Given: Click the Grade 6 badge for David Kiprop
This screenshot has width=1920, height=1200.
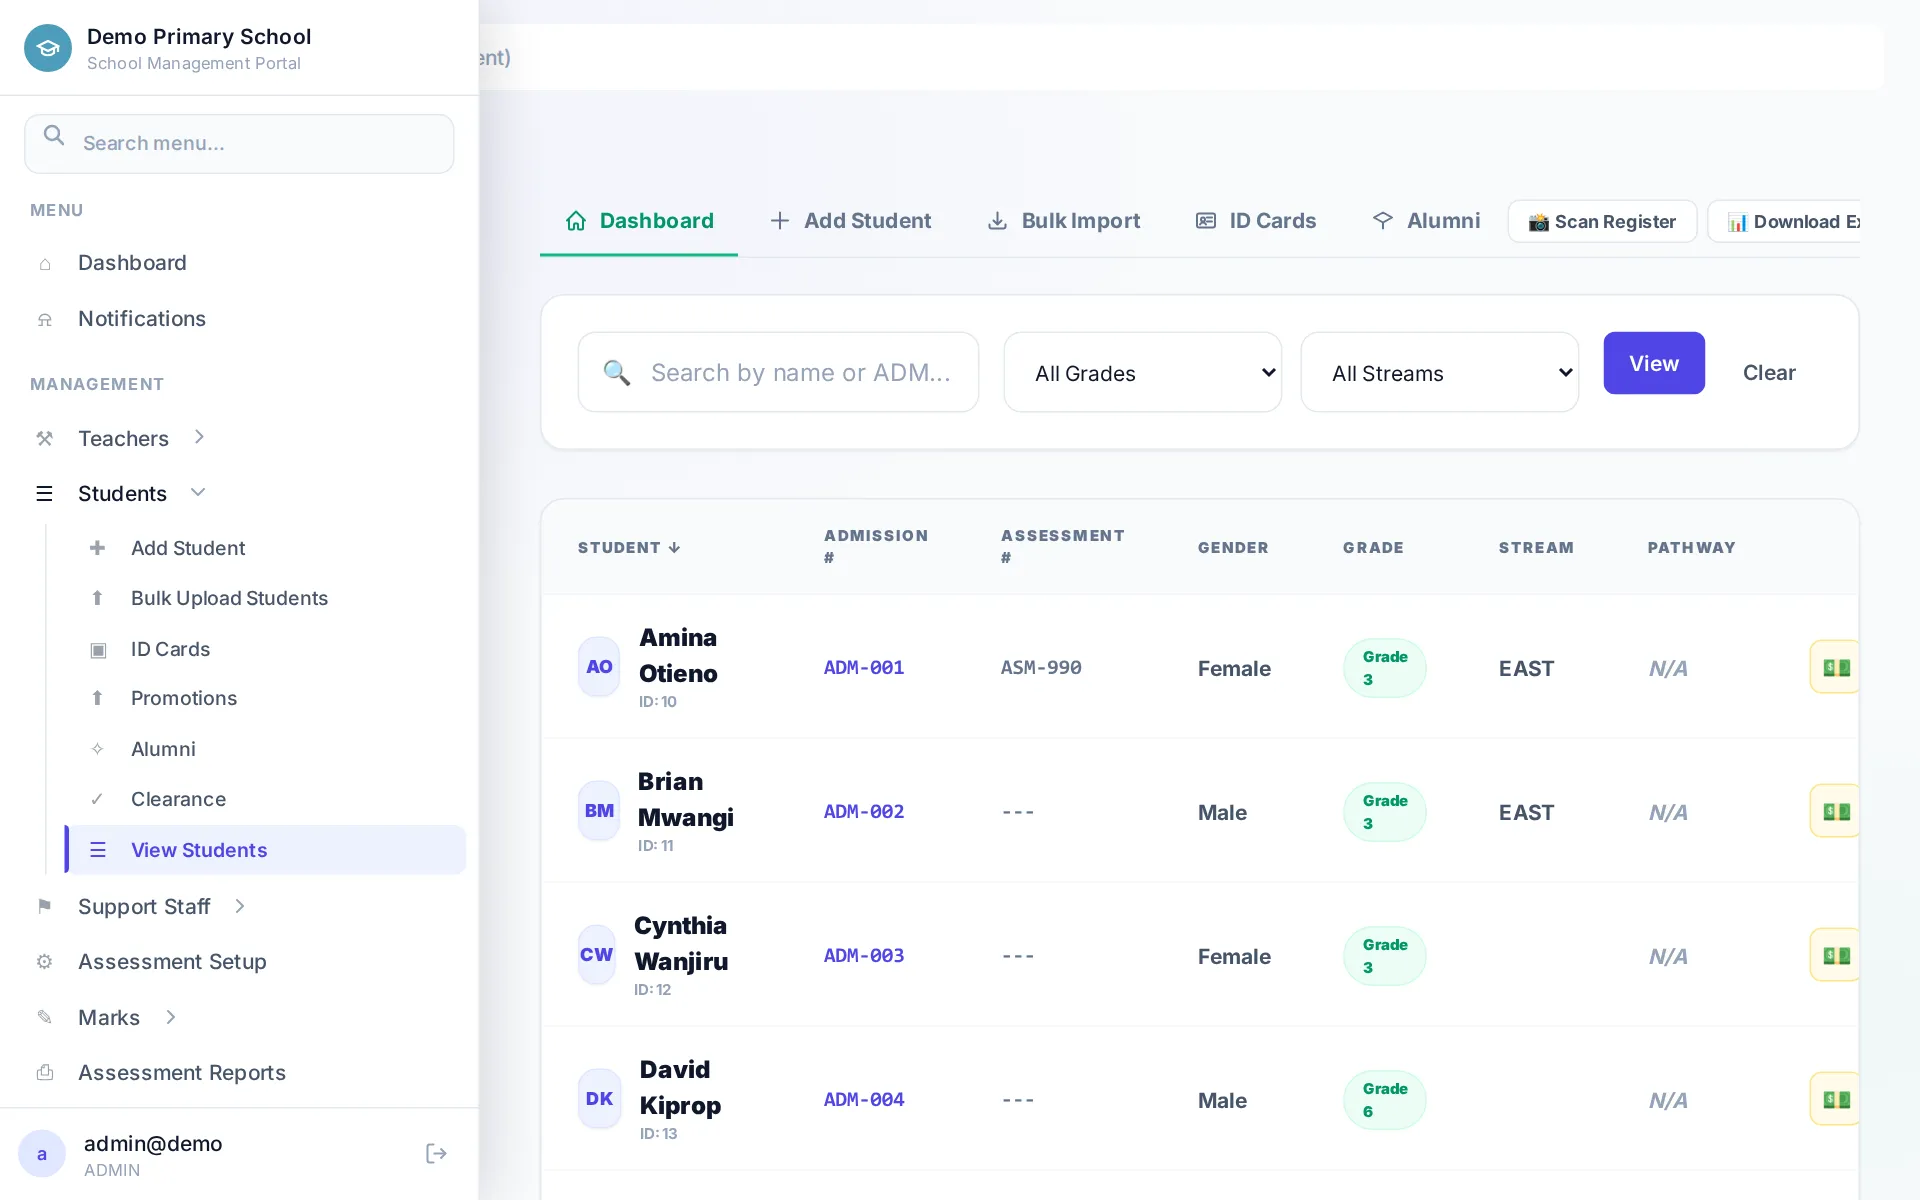Looking at the screenshot, I should (1385, 1099).
